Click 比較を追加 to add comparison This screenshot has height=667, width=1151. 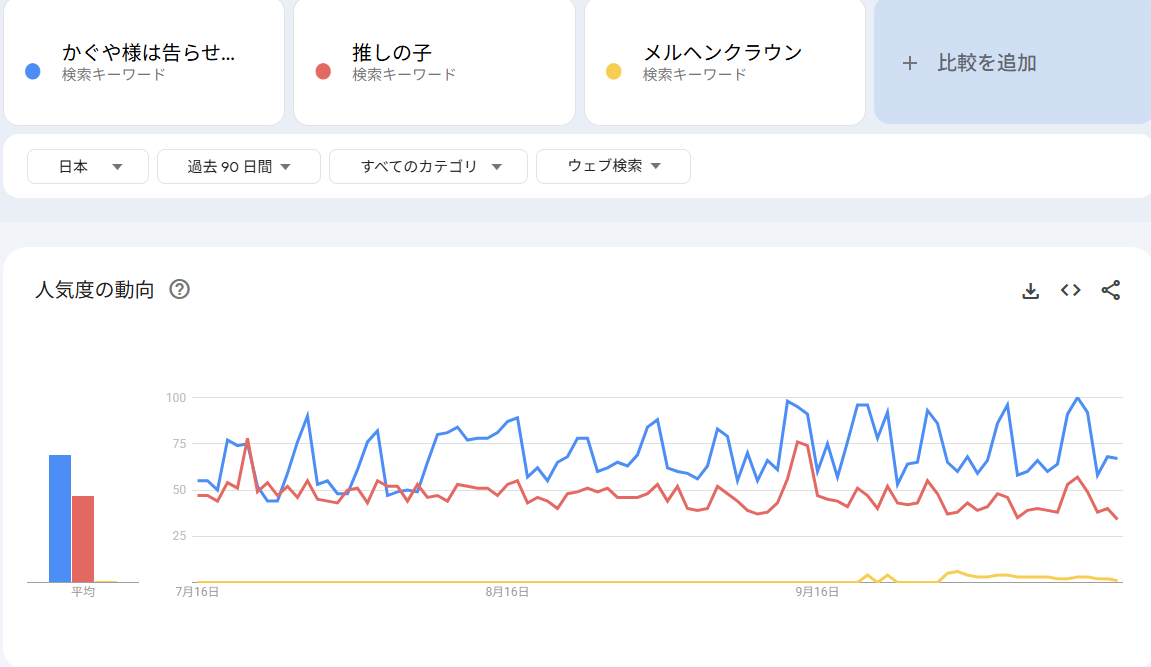point(986,63)
